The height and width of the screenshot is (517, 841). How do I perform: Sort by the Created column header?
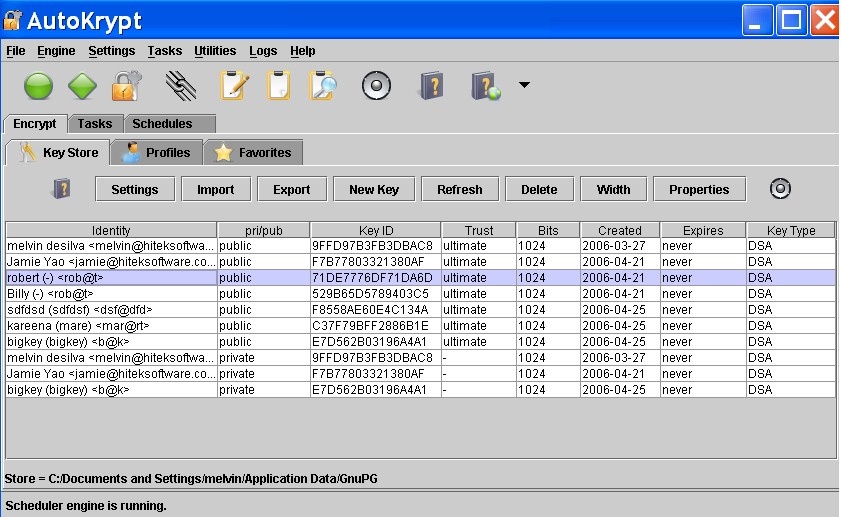619,231
